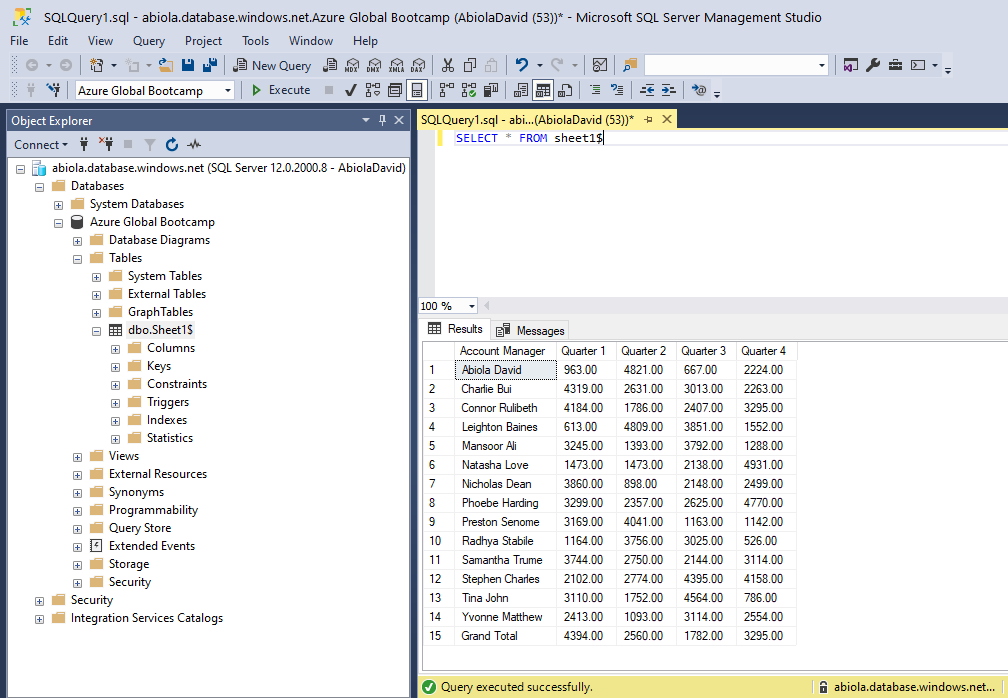1008x698 pixels.
Task: Open the File menu
Action: point(19,40)
